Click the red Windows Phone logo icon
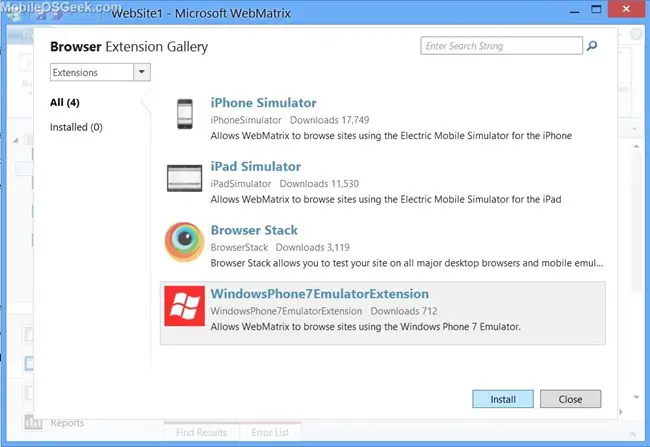This screenshot has height=447, width=650. (184, 306)
